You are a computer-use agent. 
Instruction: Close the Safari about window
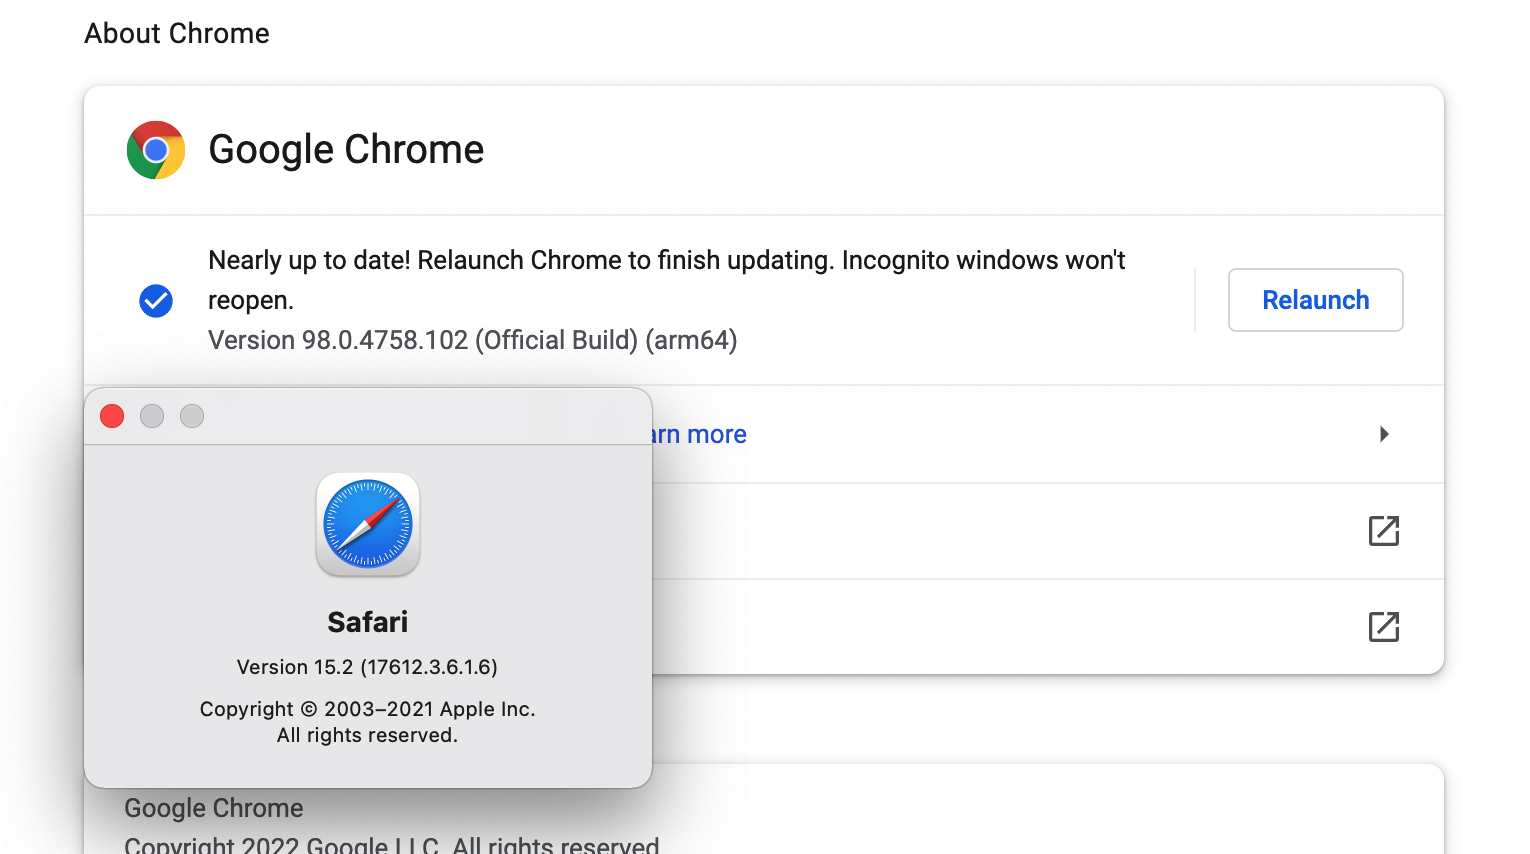(x=112, y=416)
